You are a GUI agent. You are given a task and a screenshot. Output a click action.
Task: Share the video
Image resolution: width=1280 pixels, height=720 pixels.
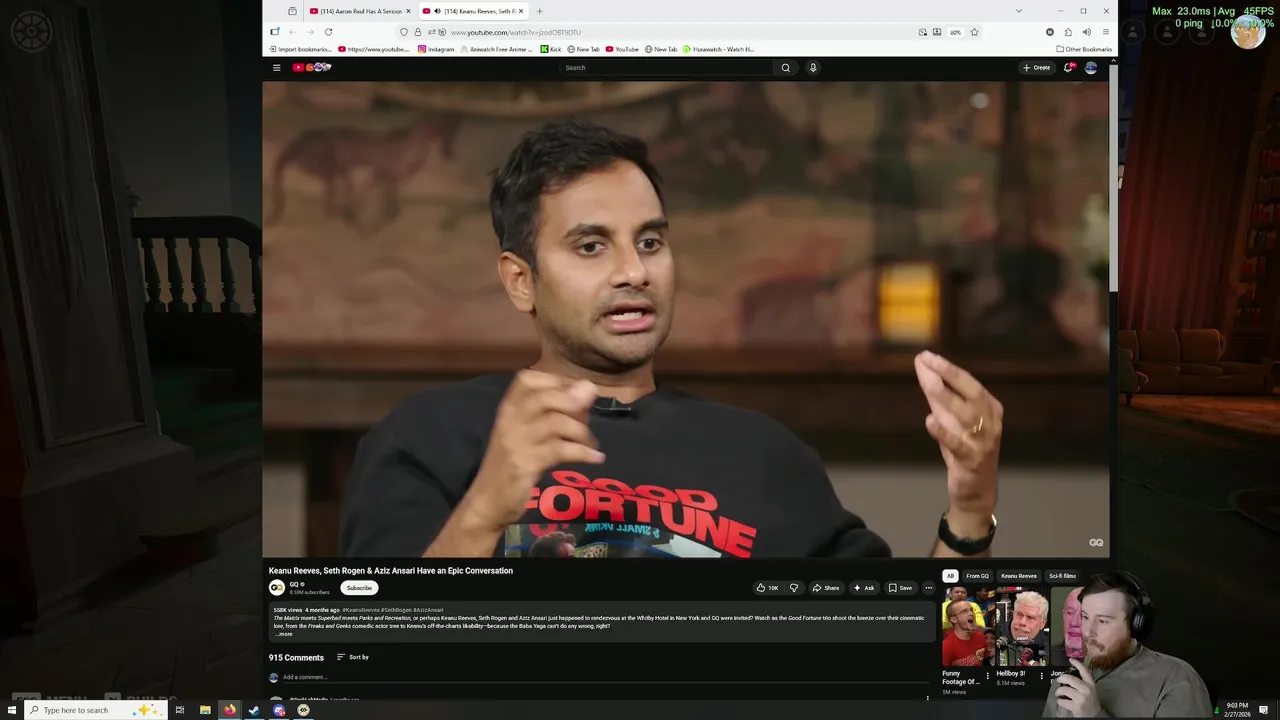[x=826, y=588]
